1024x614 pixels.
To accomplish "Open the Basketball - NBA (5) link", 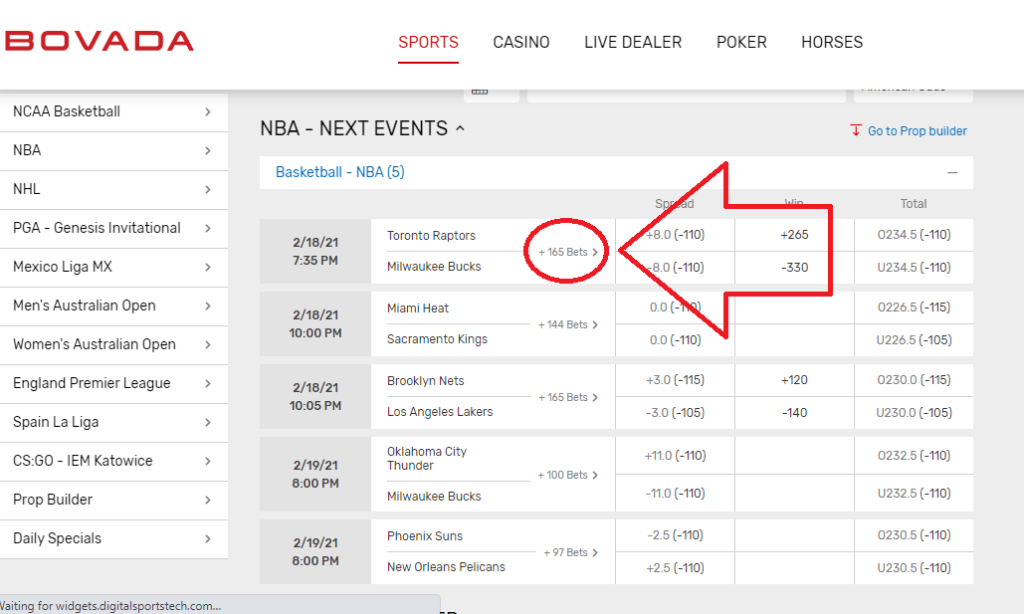I will (x=340, y=172).
